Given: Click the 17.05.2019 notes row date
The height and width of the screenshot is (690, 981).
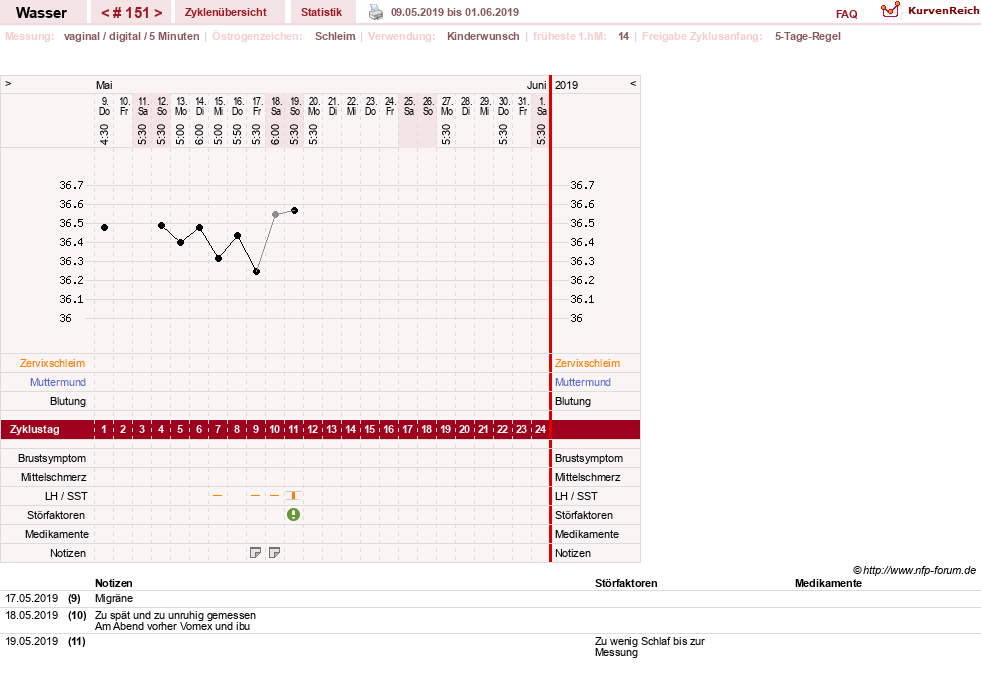Looking at the screenshot, I should click(x=31, y=599).
